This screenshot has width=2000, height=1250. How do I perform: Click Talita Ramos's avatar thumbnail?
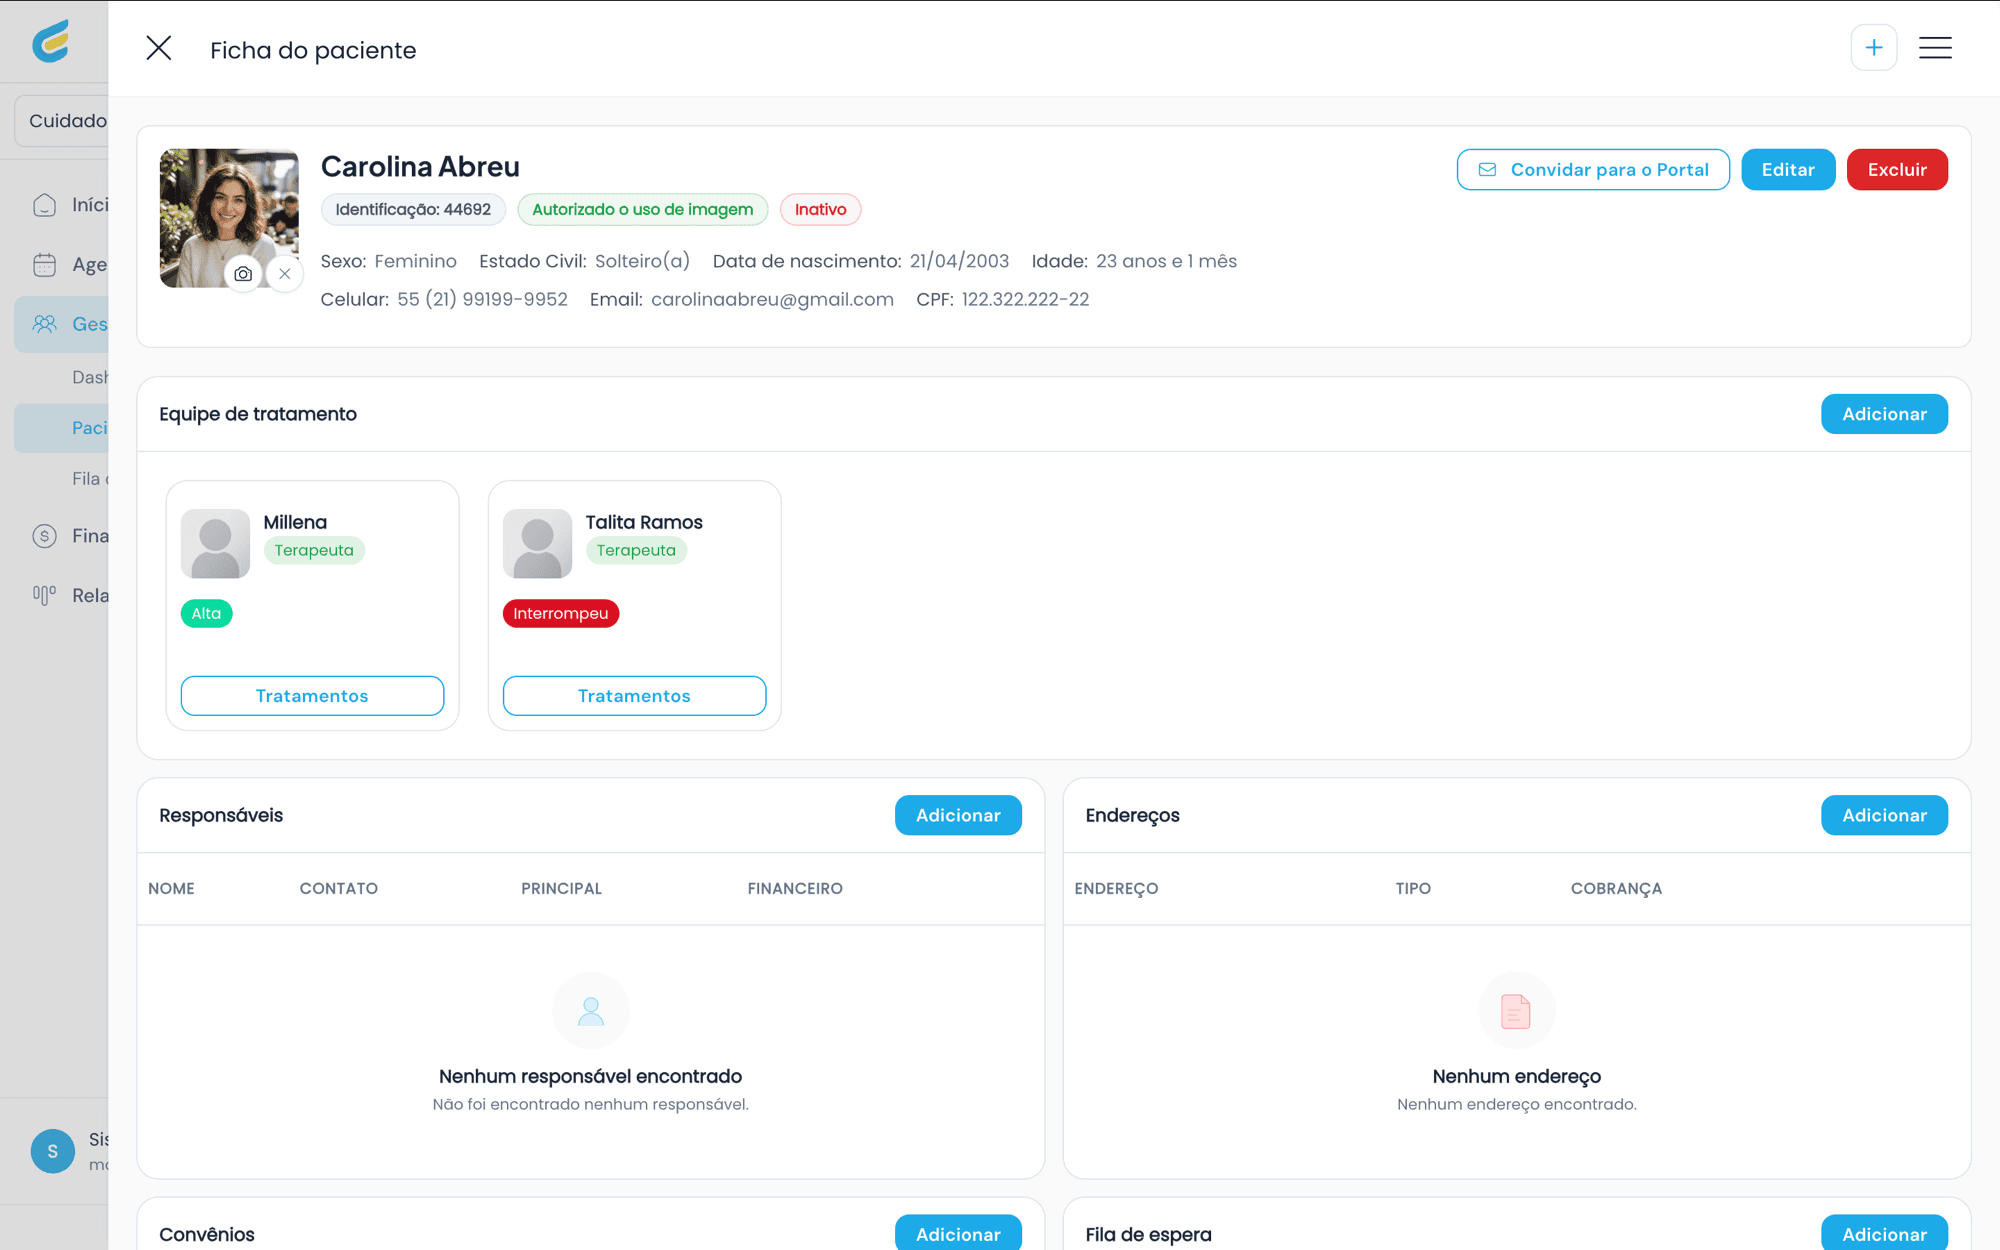(537, 544)
